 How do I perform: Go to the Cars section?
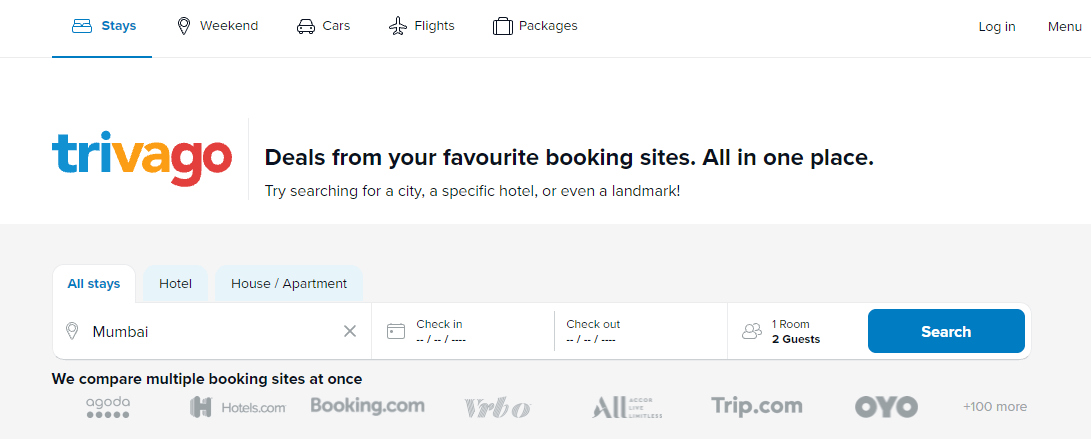(x=323, y=26)
